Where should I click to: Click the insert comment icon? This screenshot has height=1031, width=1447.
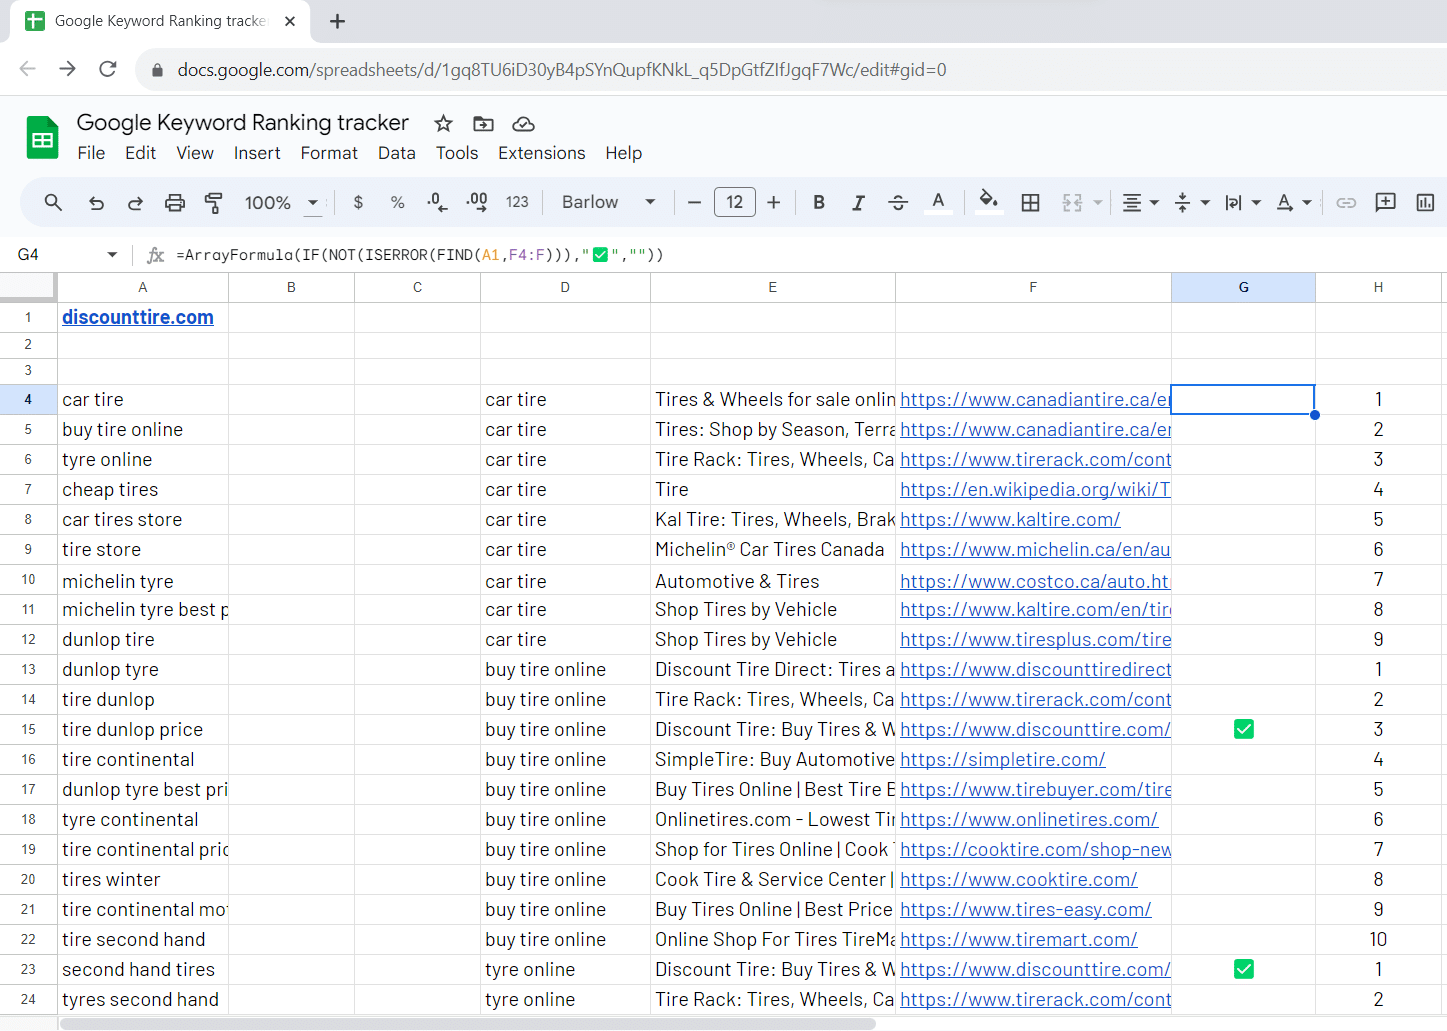tap(1385, 203)
